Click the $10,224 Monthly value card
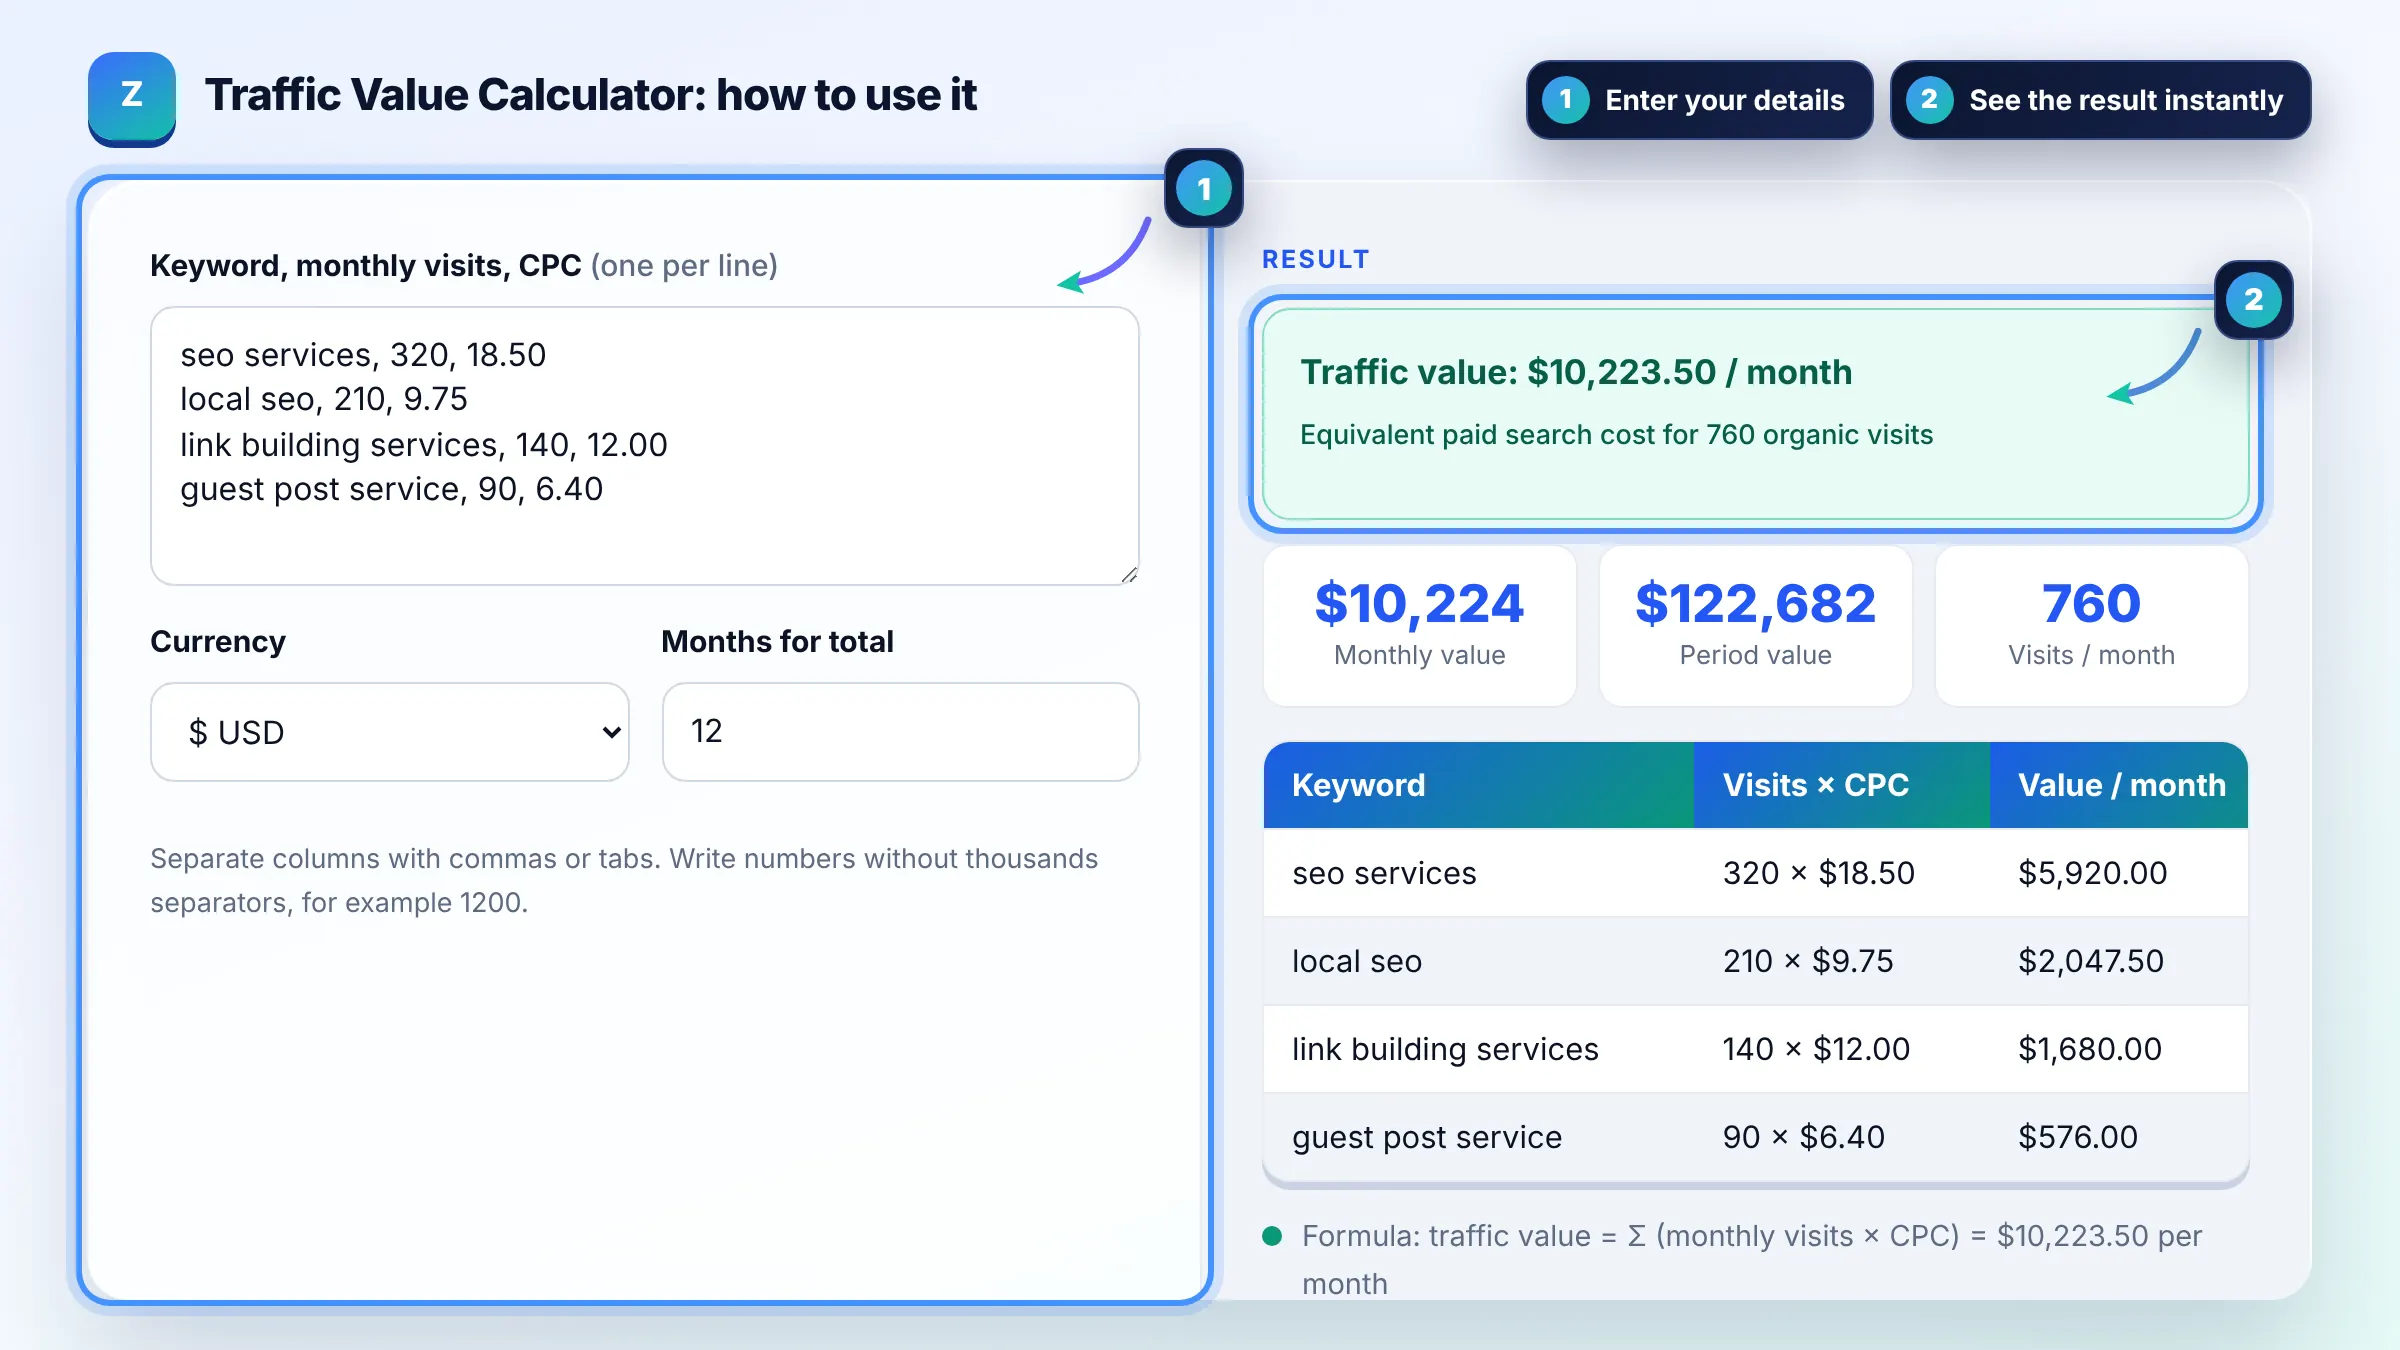2400x1350 pixels. (1420, 626)
